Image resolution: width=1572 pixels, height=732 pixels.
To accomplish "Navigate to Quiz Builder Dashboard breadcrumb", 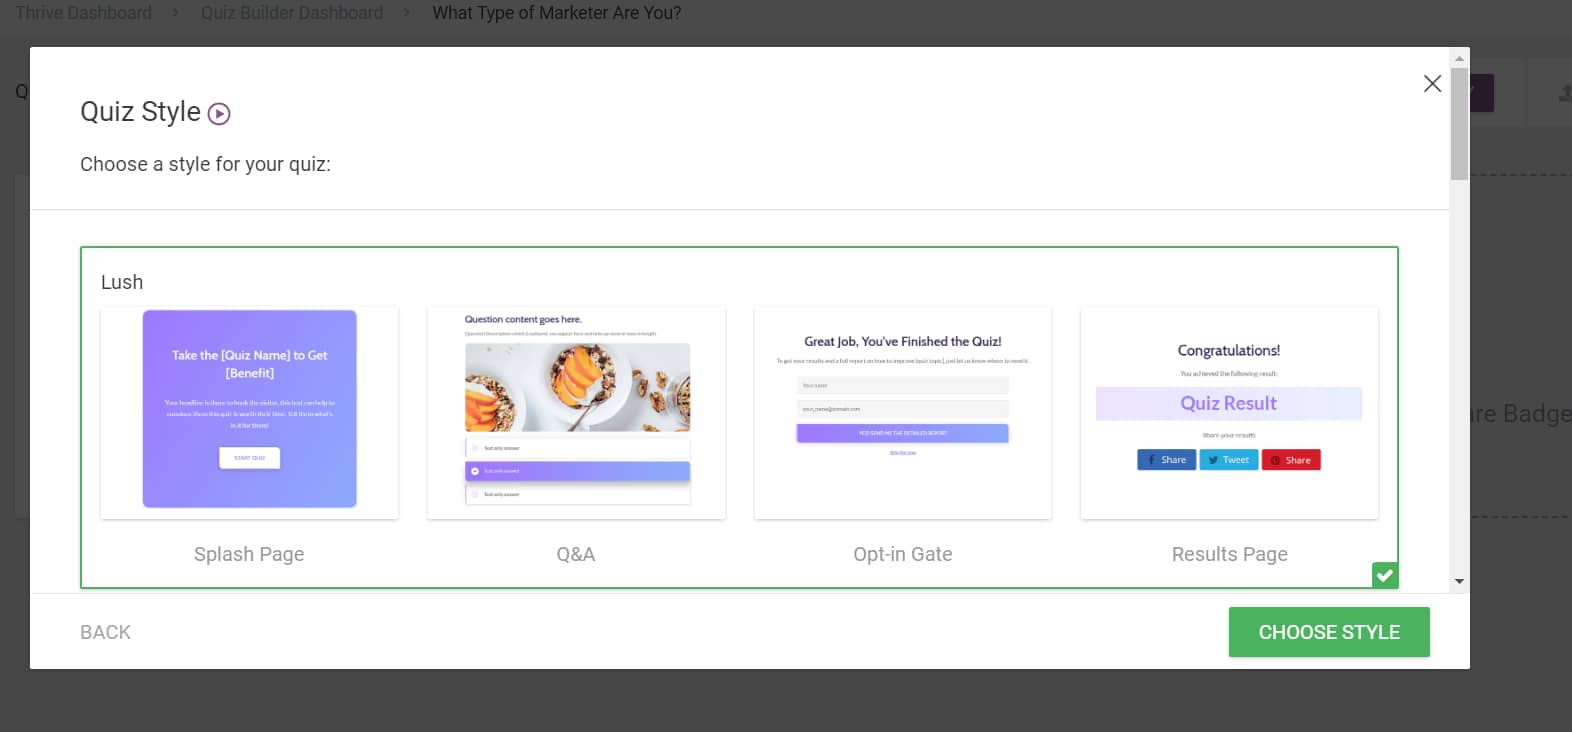I will tap(292, 13).
